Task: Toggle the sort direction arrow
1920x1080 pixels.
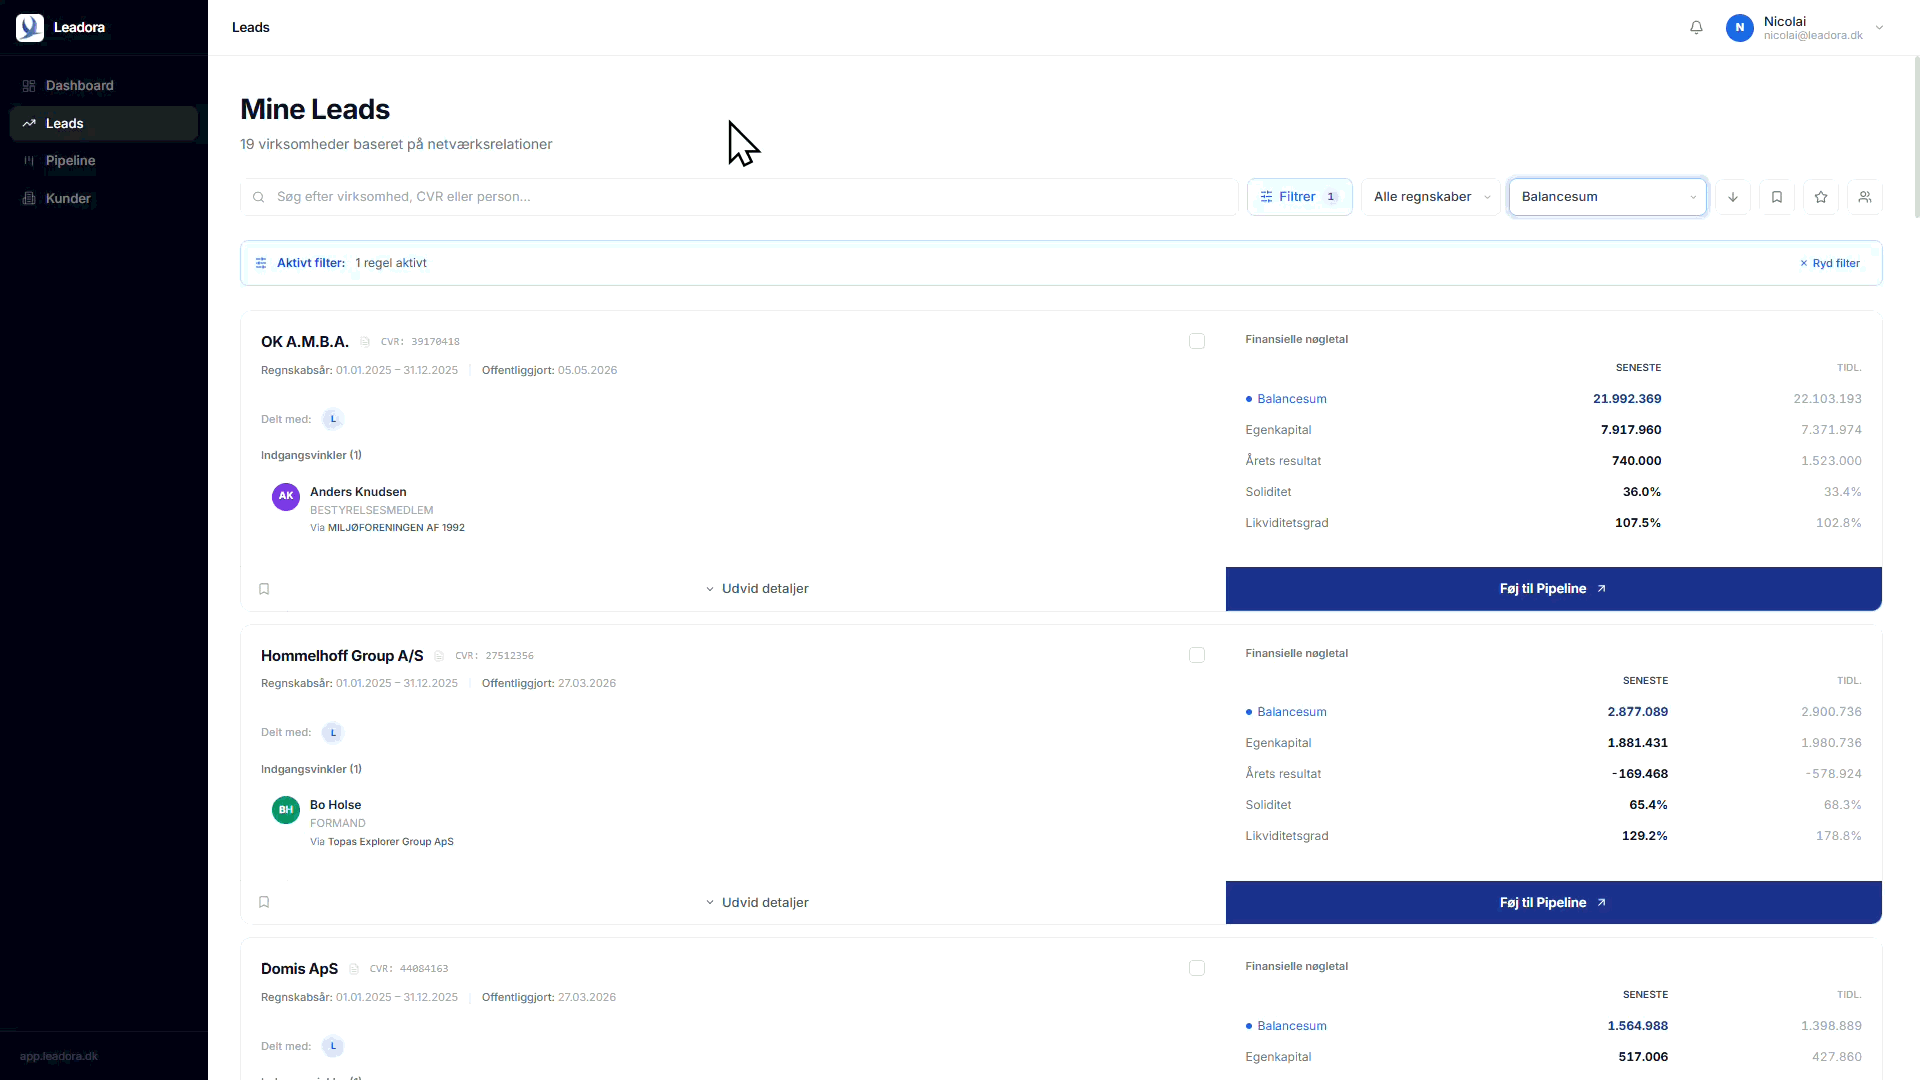Action: coord(1733,197)
